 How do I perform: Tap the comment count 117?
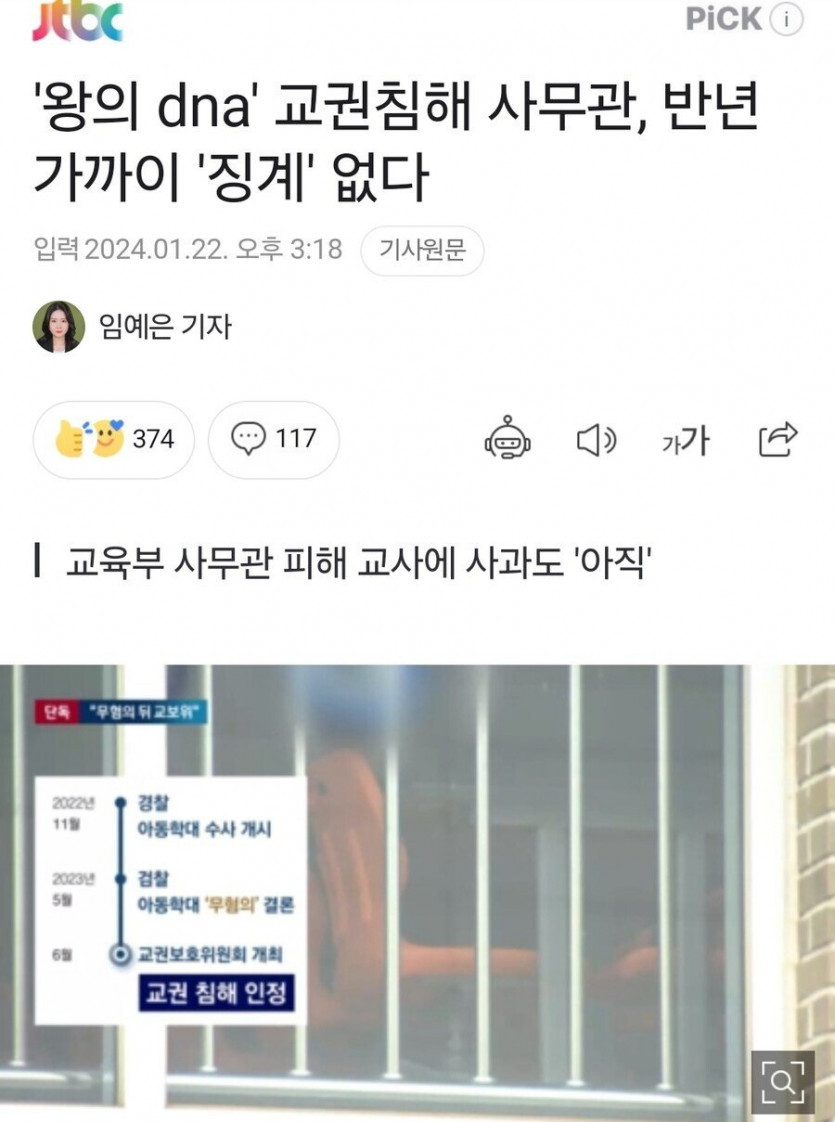click(296, 438)
